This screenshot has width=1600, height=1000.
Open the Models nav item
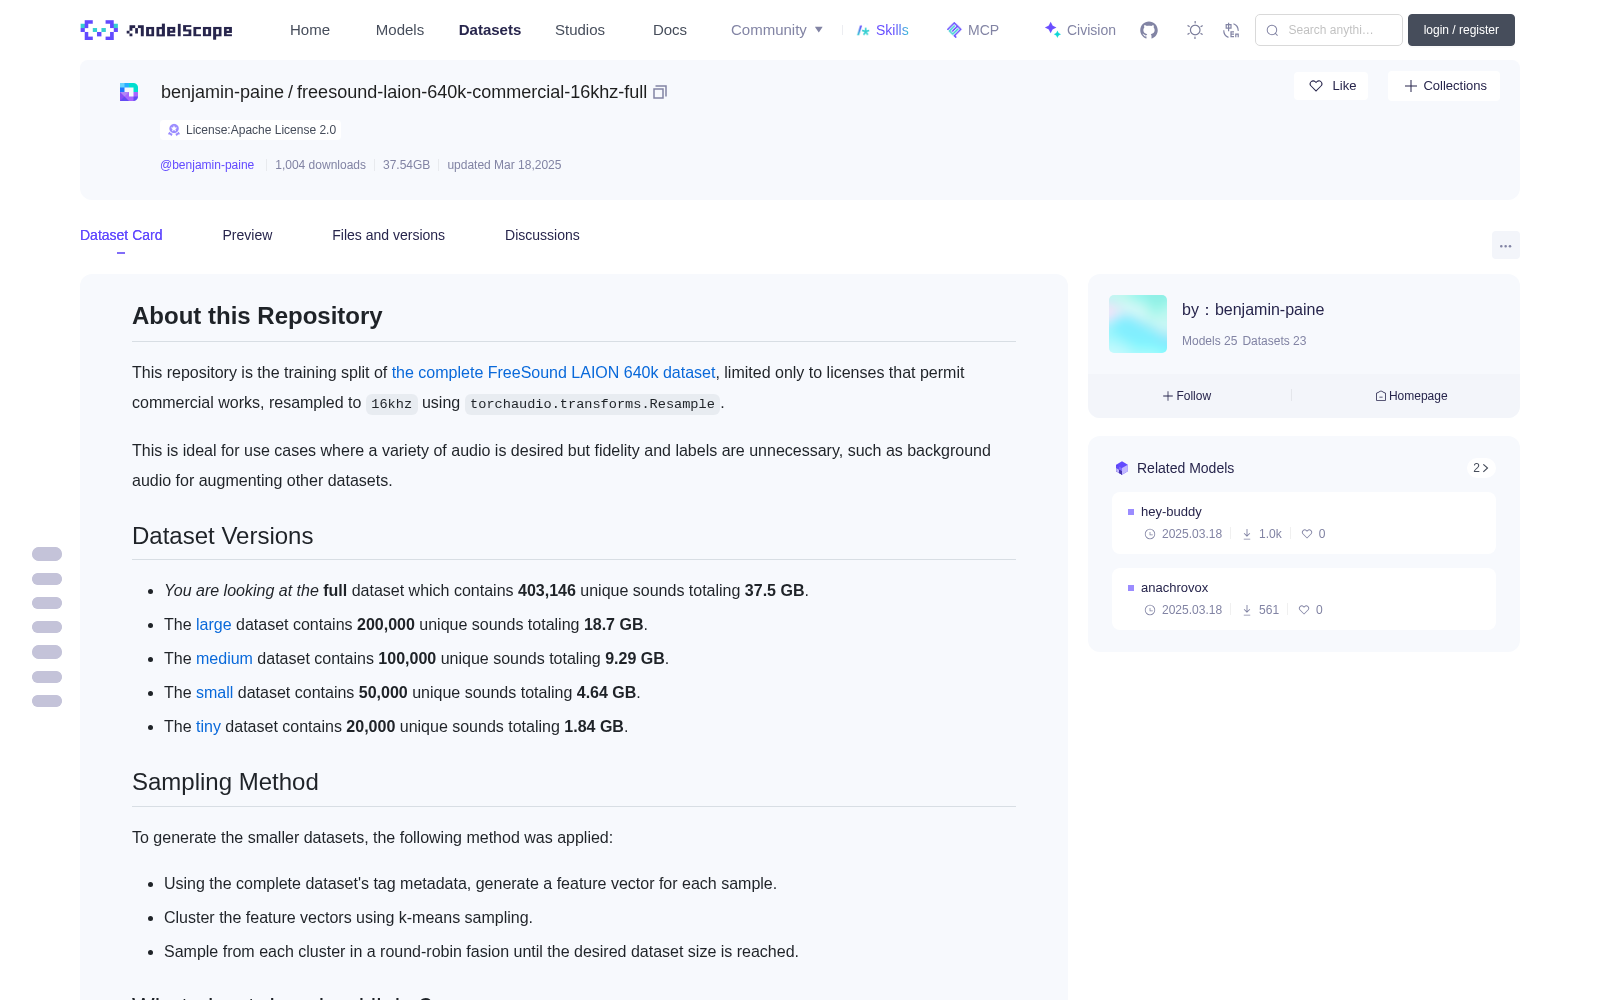pyautogui.click(x=400, y=30)
